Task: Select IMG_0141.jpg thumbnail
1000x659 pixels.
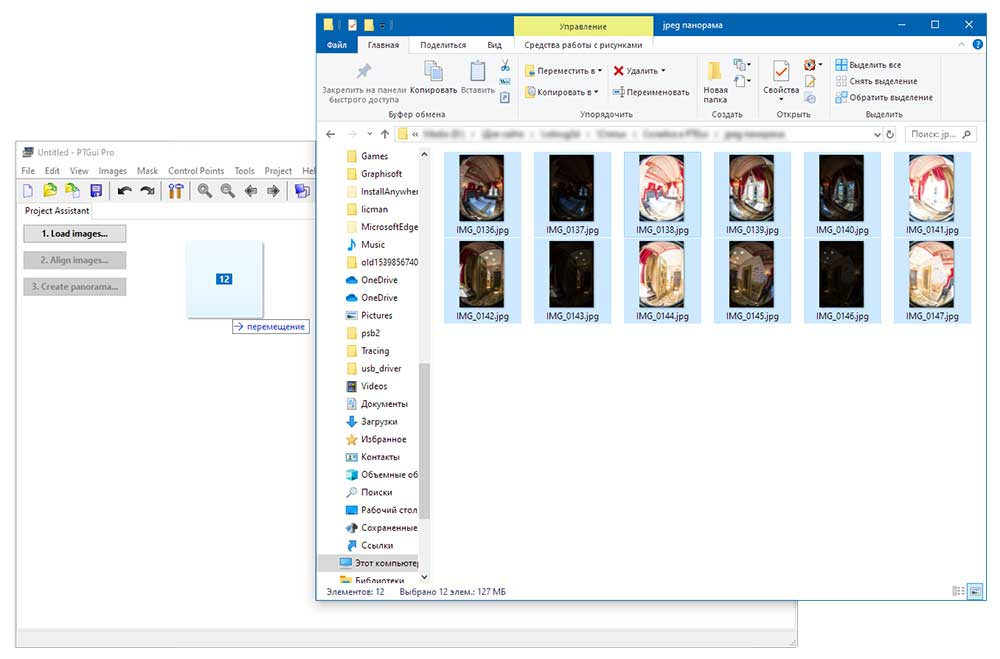Action: click(x=932, y=194)
